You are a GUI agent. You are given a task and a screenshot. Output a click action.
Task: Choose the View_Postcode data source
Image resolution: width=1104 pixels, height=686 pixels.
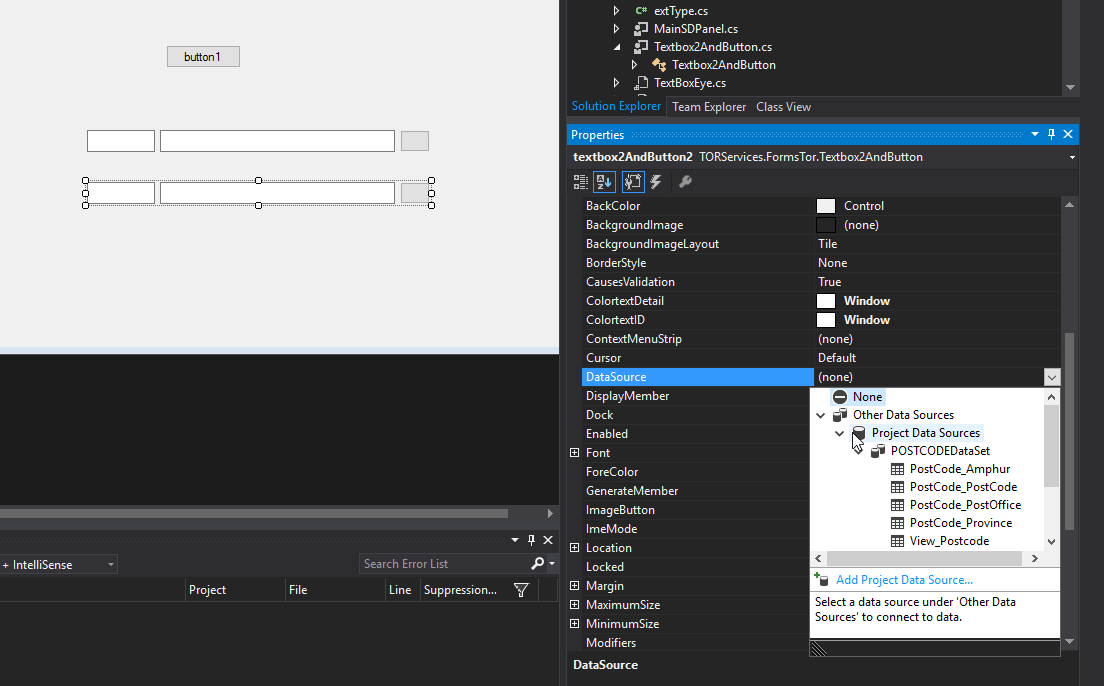[949, 541]
